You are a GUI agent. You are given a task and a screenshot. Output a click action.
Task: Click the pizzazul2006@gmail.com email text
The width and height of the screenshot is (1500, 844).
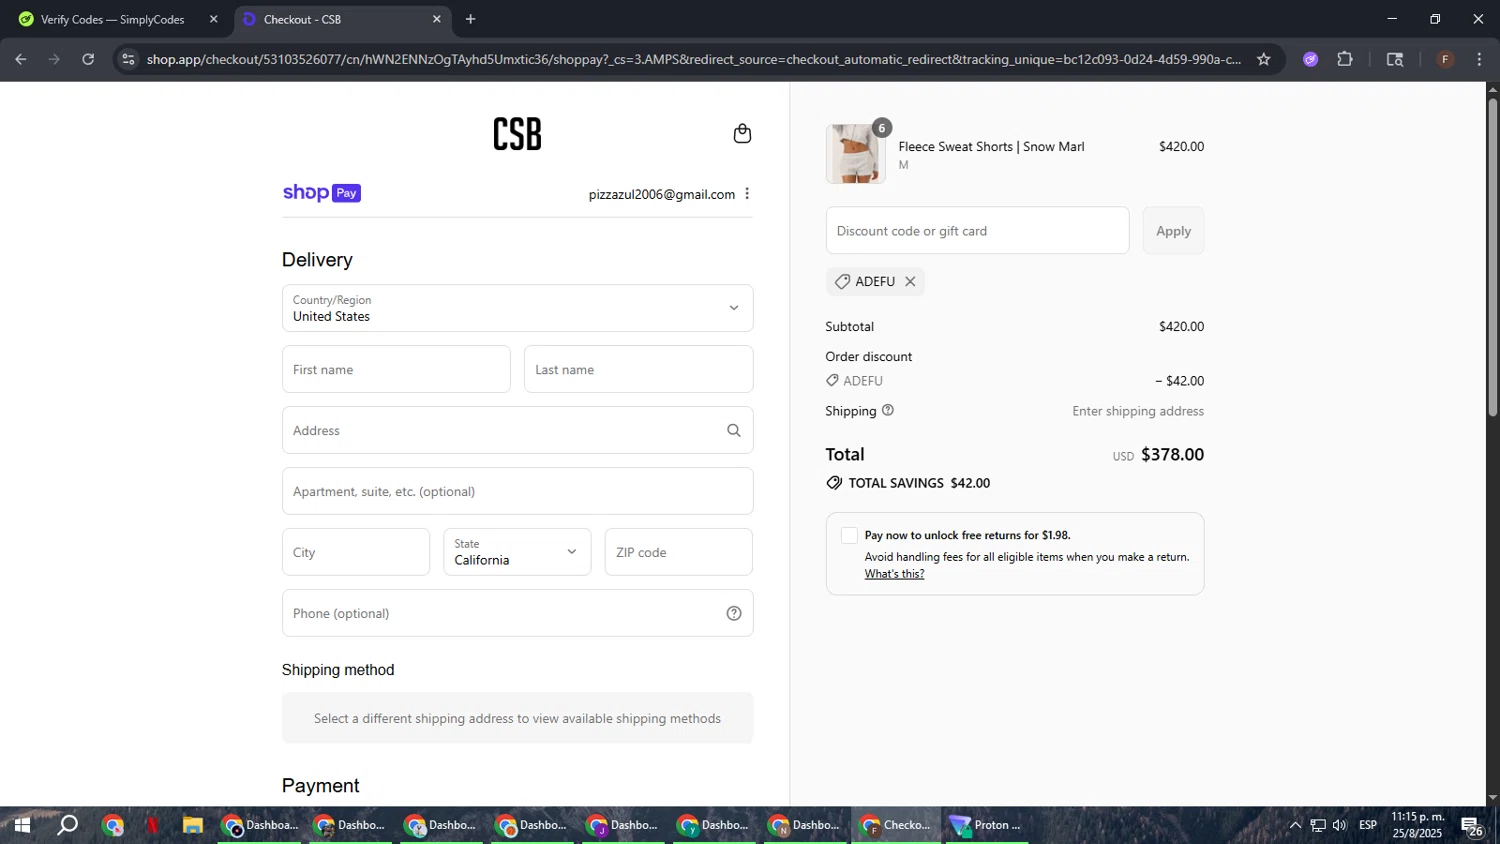[x=662, y=194]
